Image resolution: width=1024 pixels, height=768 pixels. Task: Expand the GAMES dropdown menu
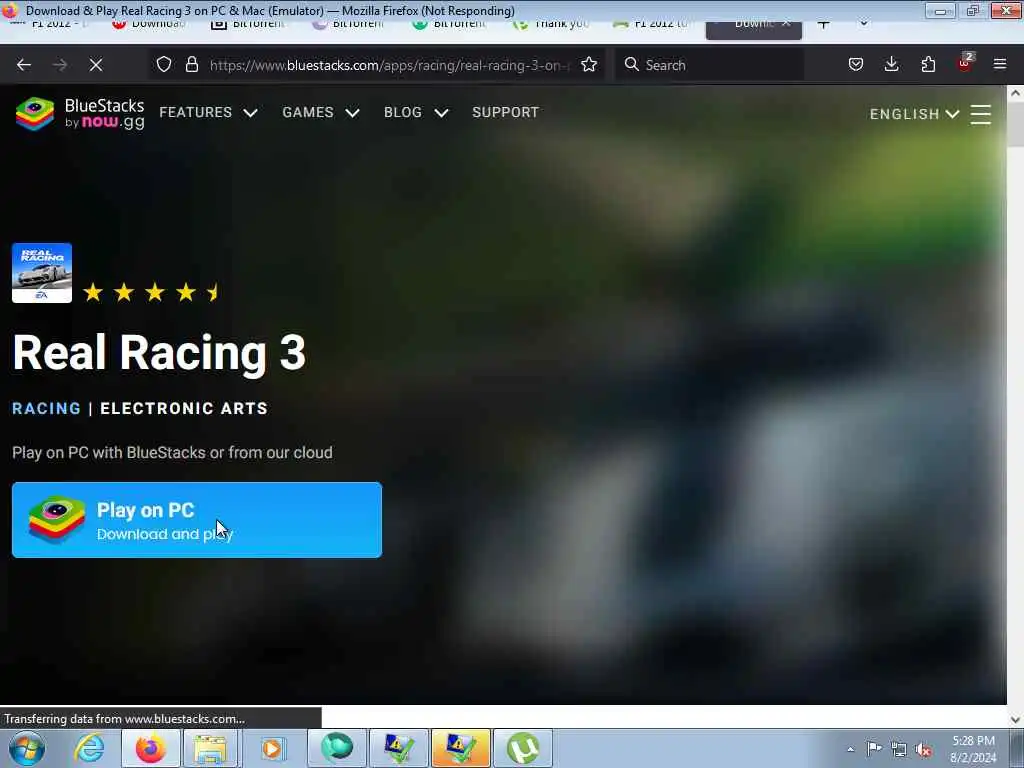pyautogui.click(x=321, y=112)
